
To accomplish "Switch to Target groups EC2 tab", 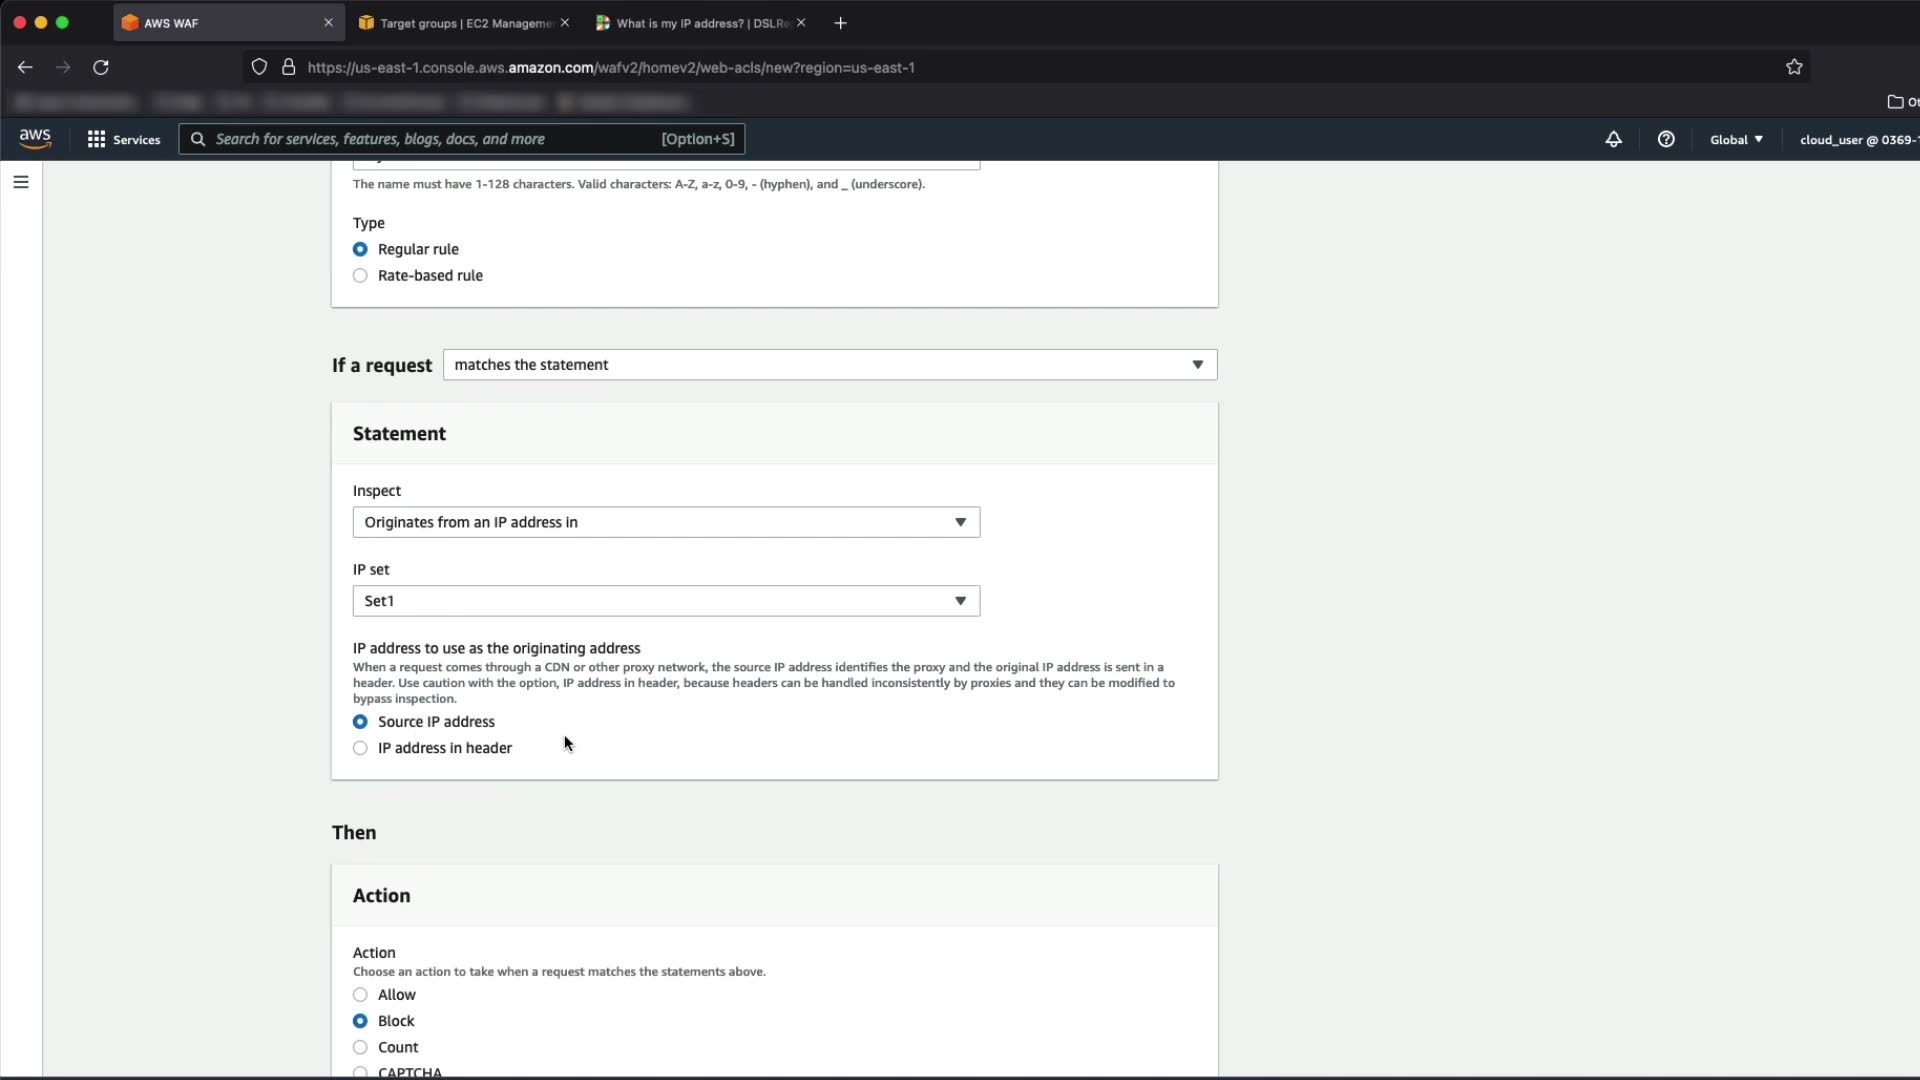I will coord(460,23).
